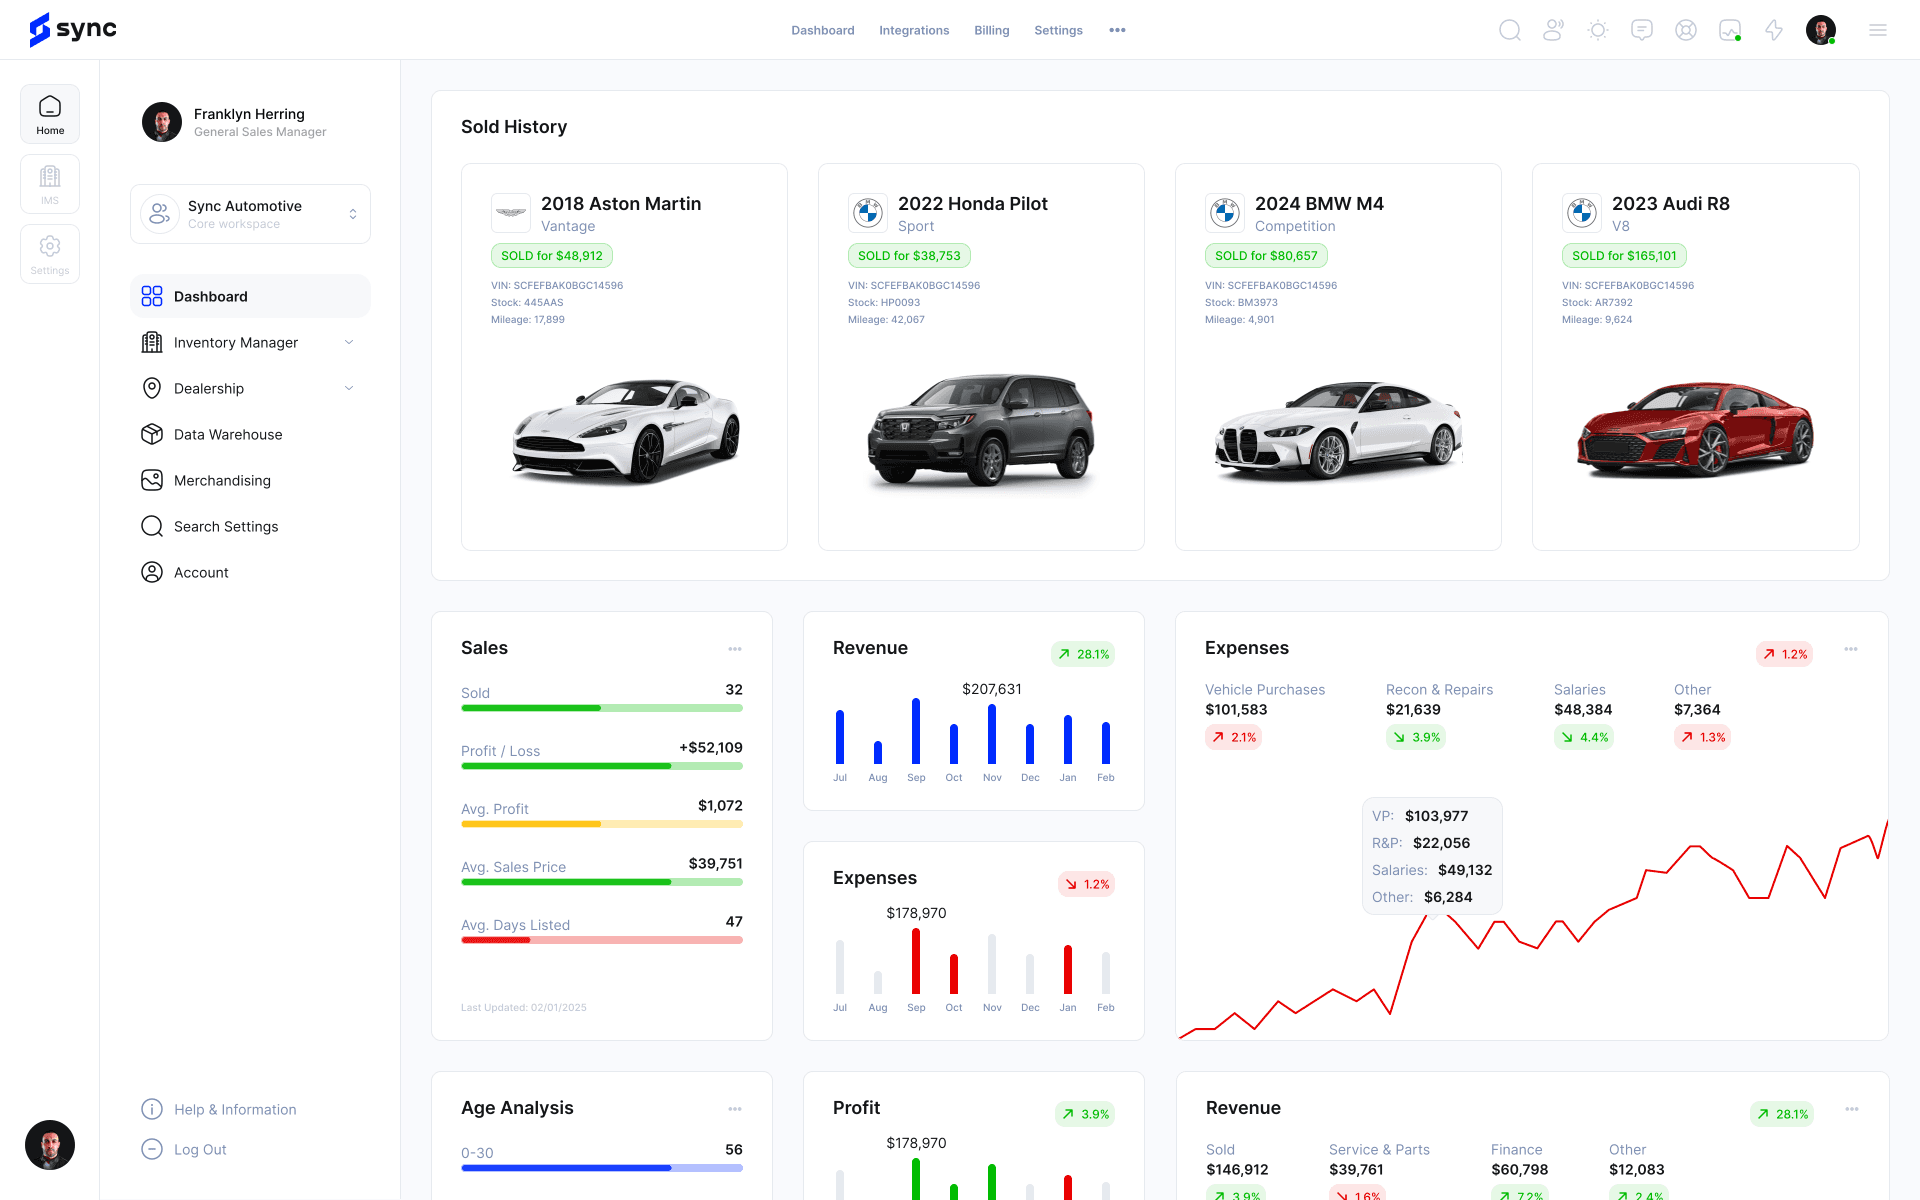Open the top-right profile avatar
The width and height of the screenshot is (1920, 1200).
pos(1821,30)
